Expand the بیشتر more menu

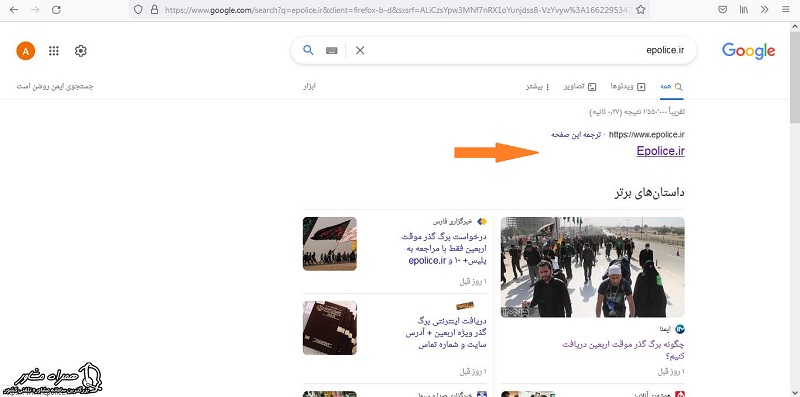pos(538,87)
